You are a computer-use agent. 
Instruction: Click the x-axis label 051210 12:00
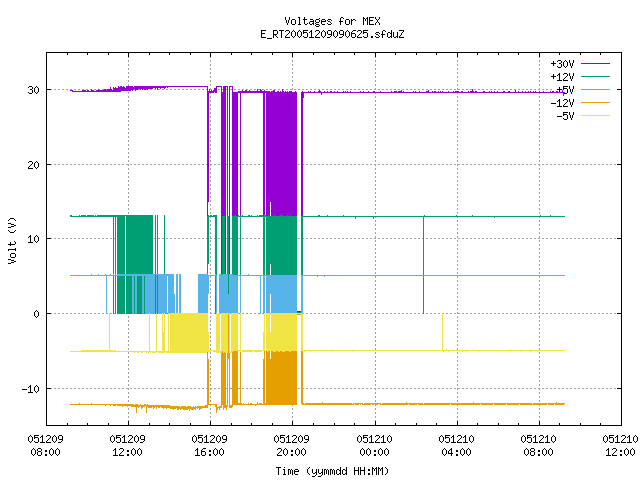[620, 445]
